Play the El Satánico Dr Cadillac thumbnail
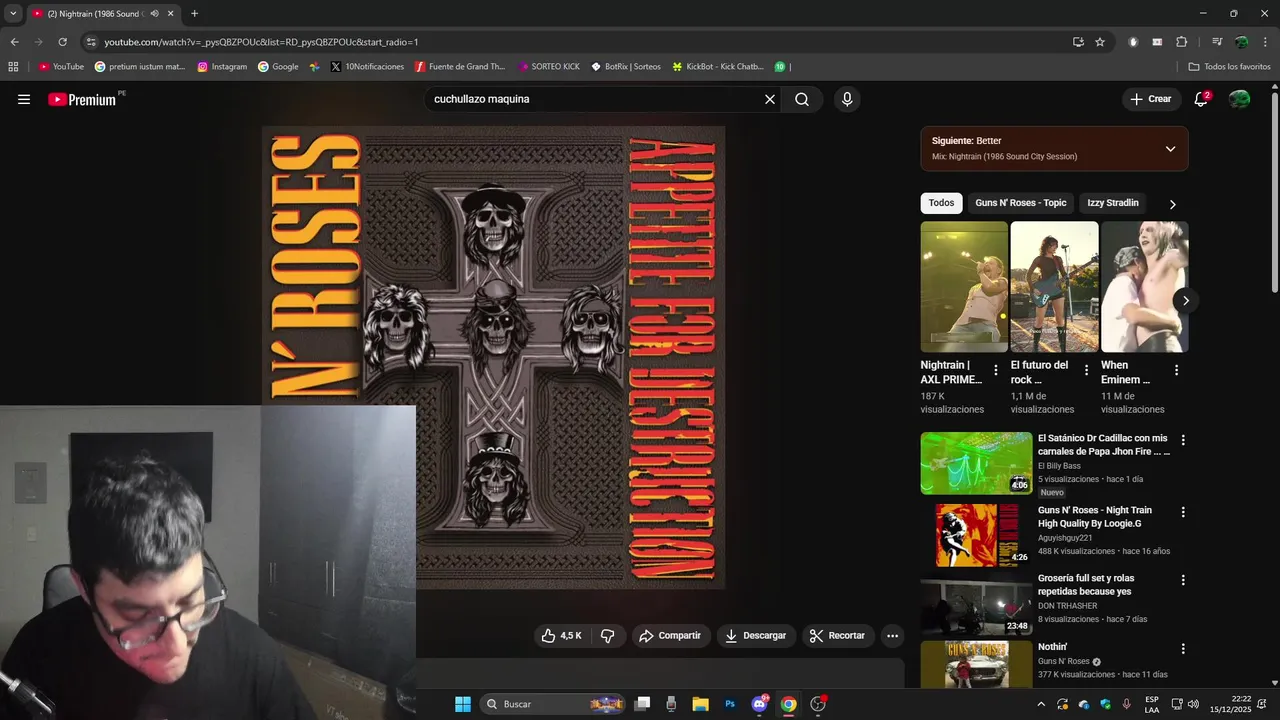This screenshot has width=1280, height=720. point(976,463)
